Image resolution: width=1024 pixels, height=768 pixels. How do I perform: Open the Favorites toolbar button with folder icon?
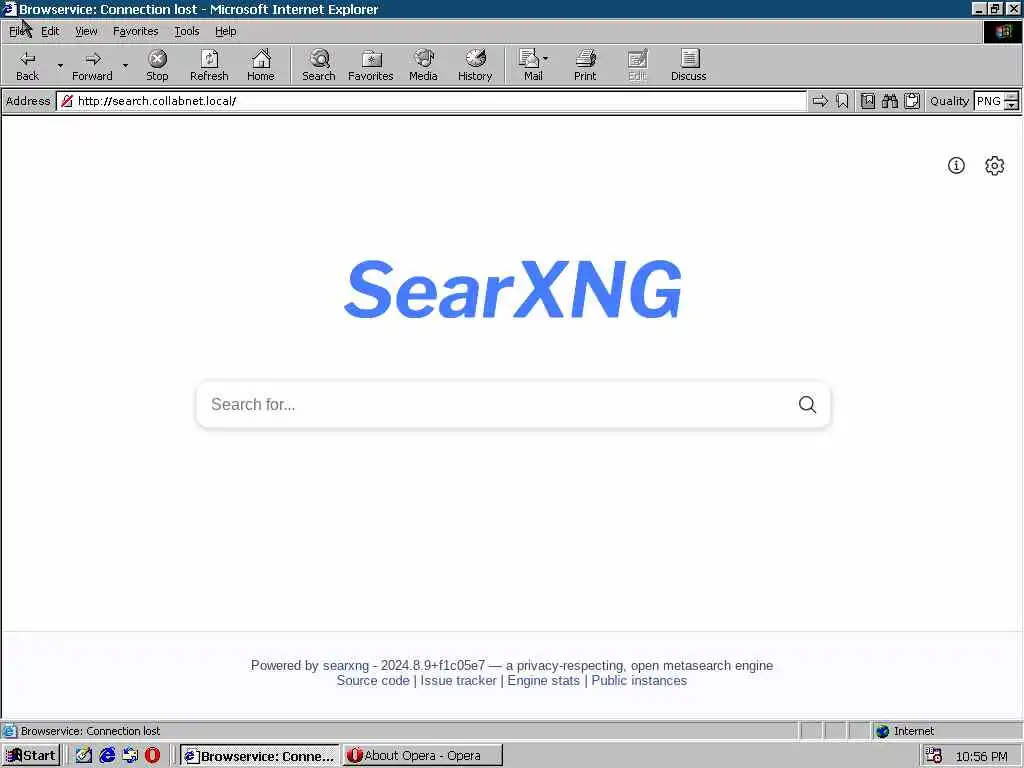click(x=371, y=65)
